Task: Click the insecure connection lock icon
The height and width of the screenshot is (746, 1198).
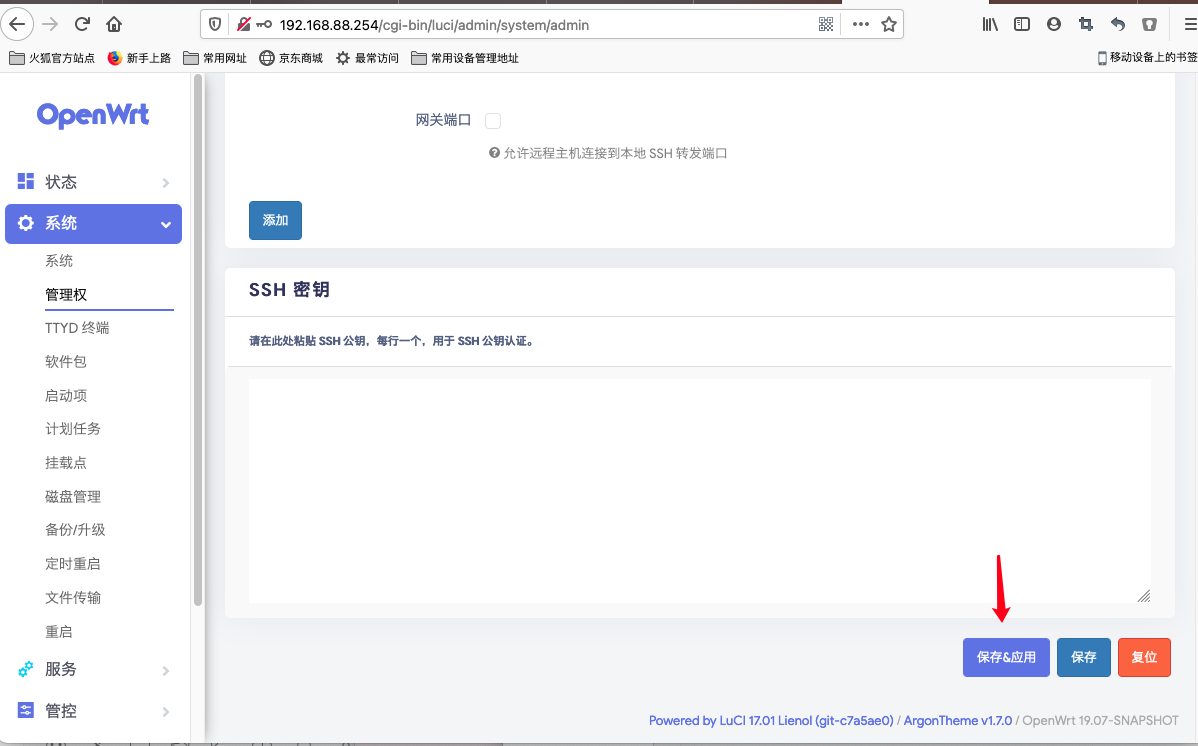Action: 244,24
